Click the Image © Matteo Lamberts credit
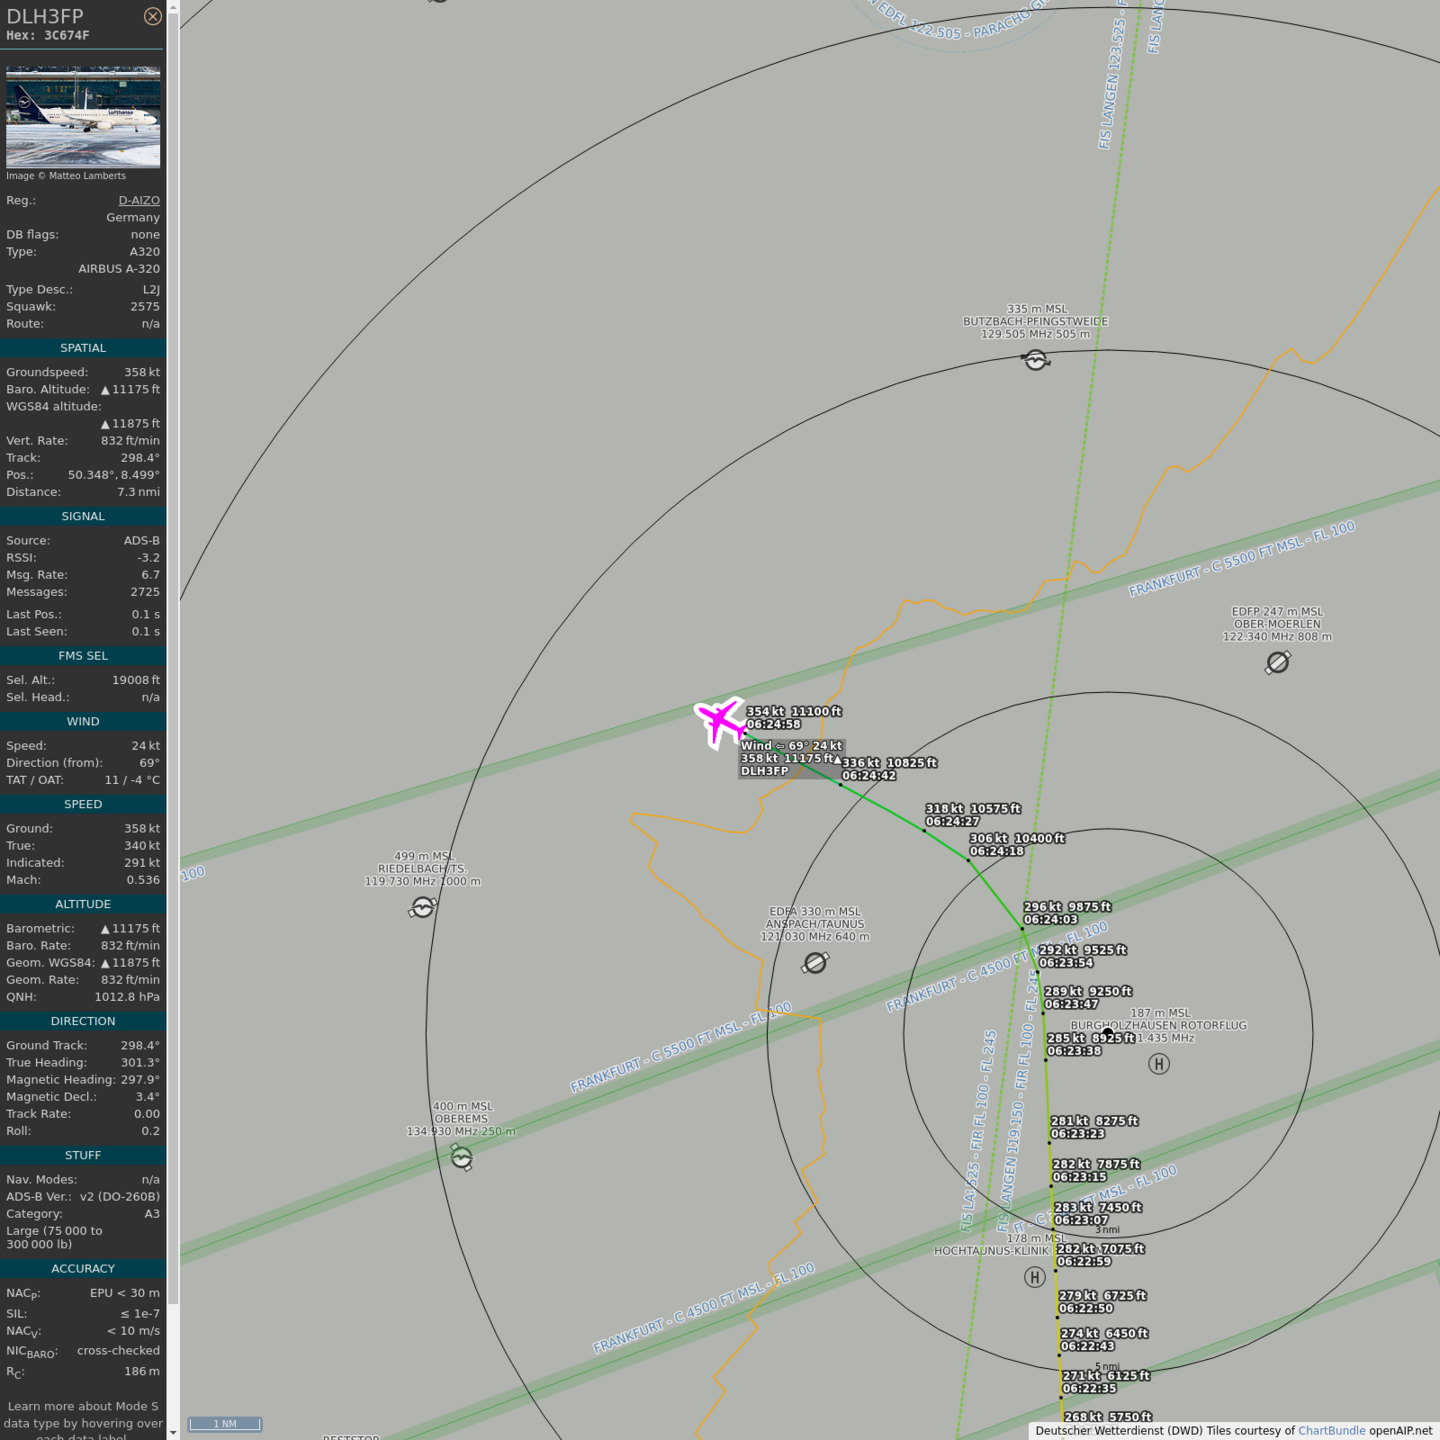Viewport: 1440px width, 1440px height. 66,176
